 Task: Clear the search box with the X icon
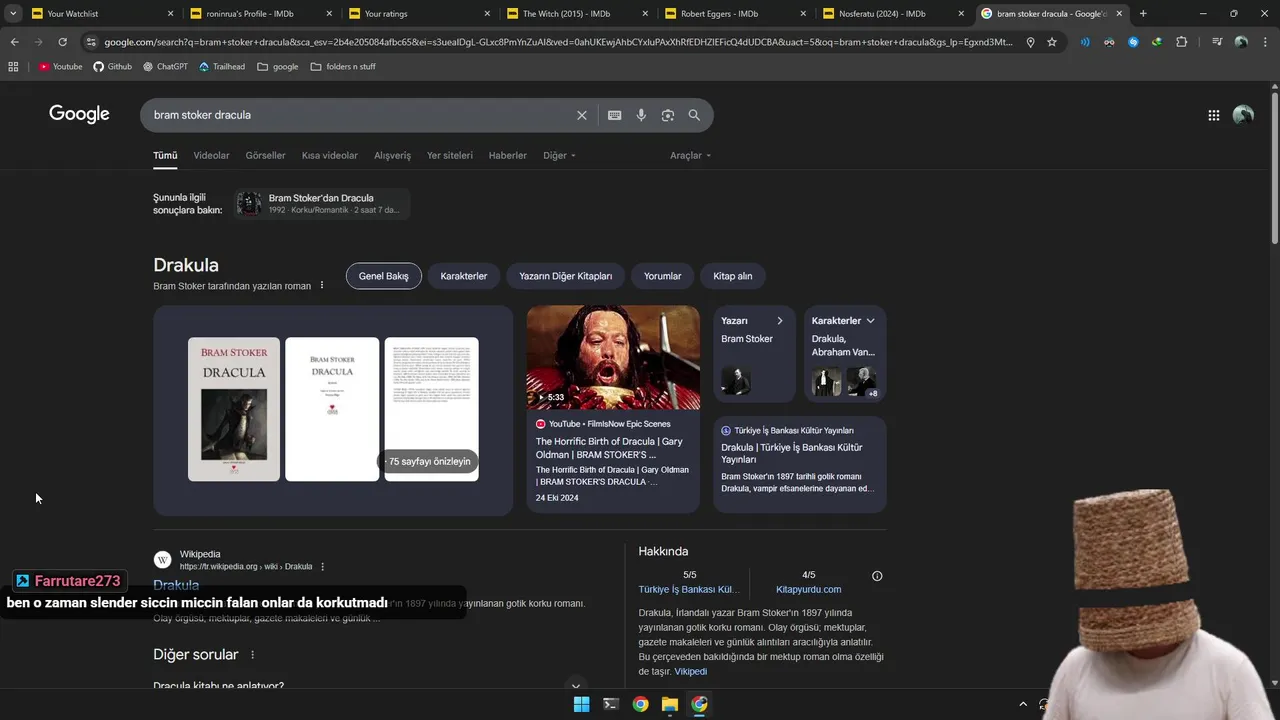tap(581, 115)
